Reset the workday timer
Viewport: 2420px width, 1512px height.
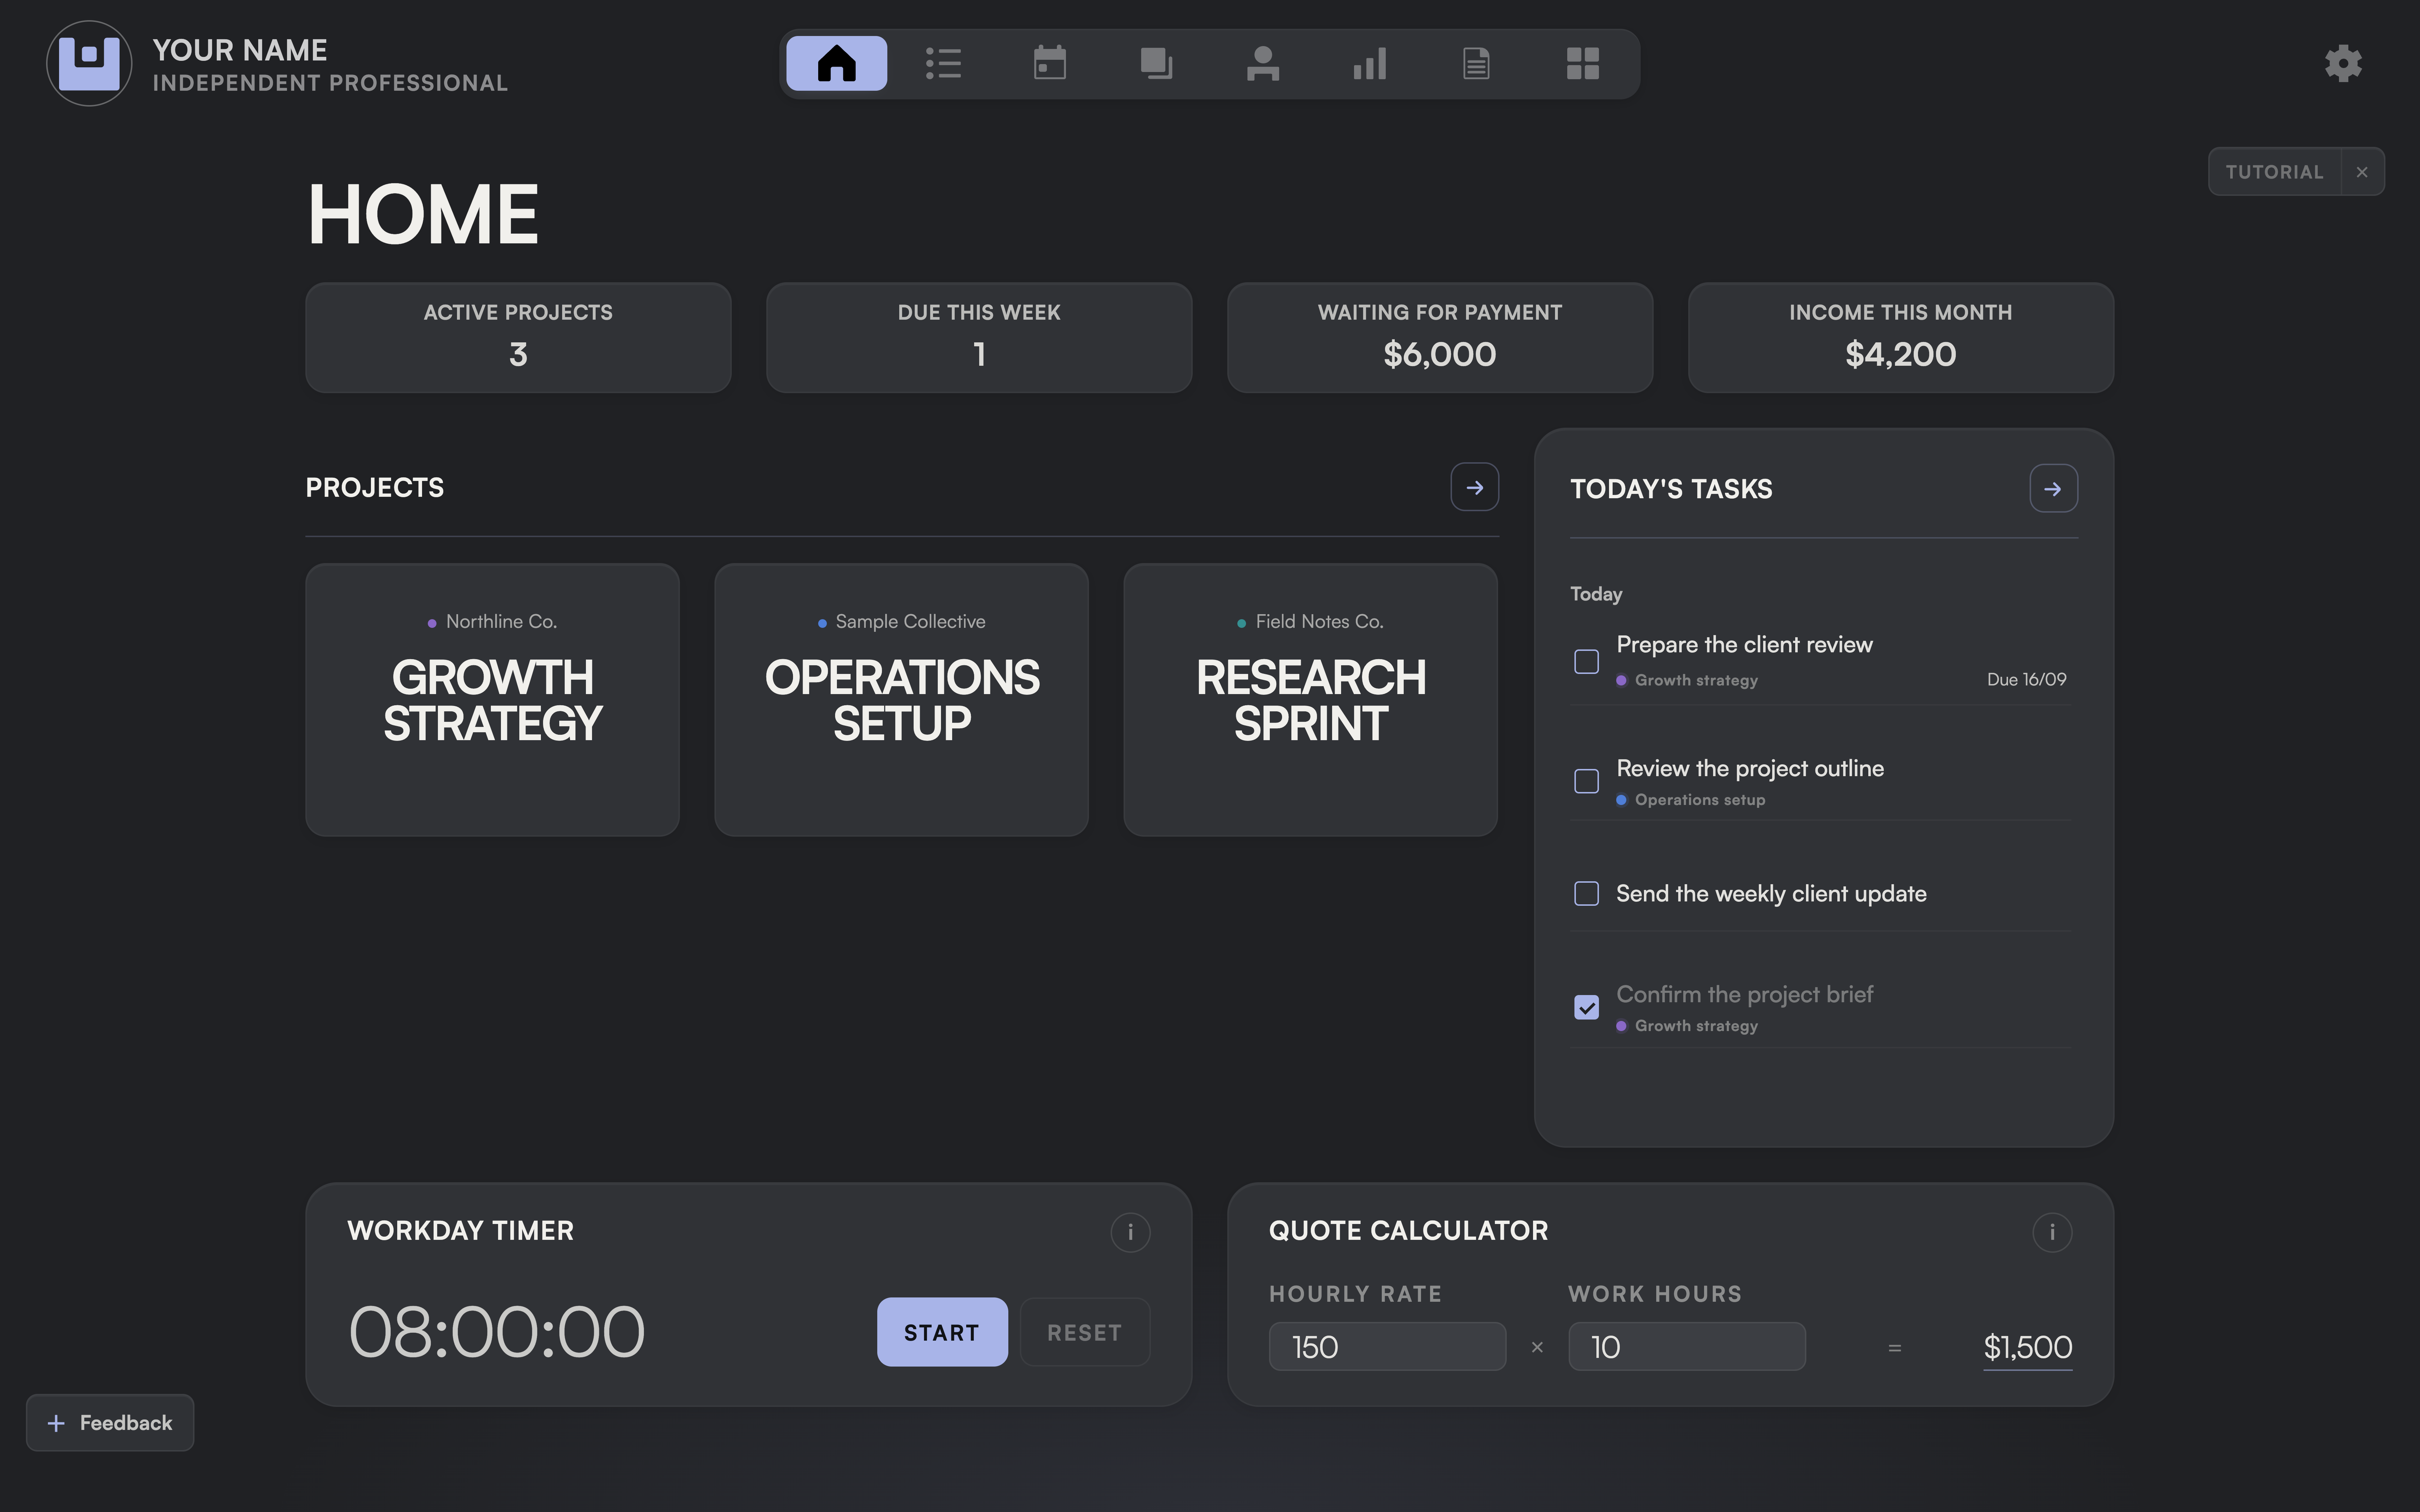[x=1085, y=1332]
